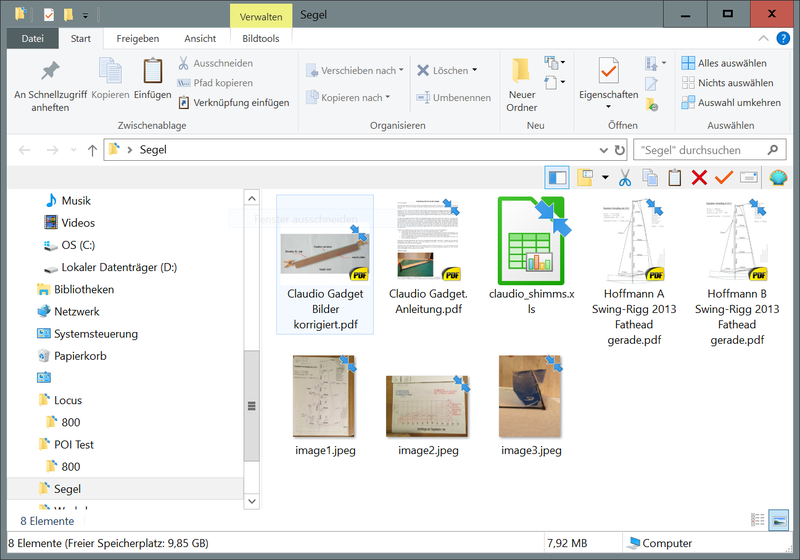Switch to large thumbnails view in bottom-right corner
This screenshot has width=800, height=560.
point(777,519)
